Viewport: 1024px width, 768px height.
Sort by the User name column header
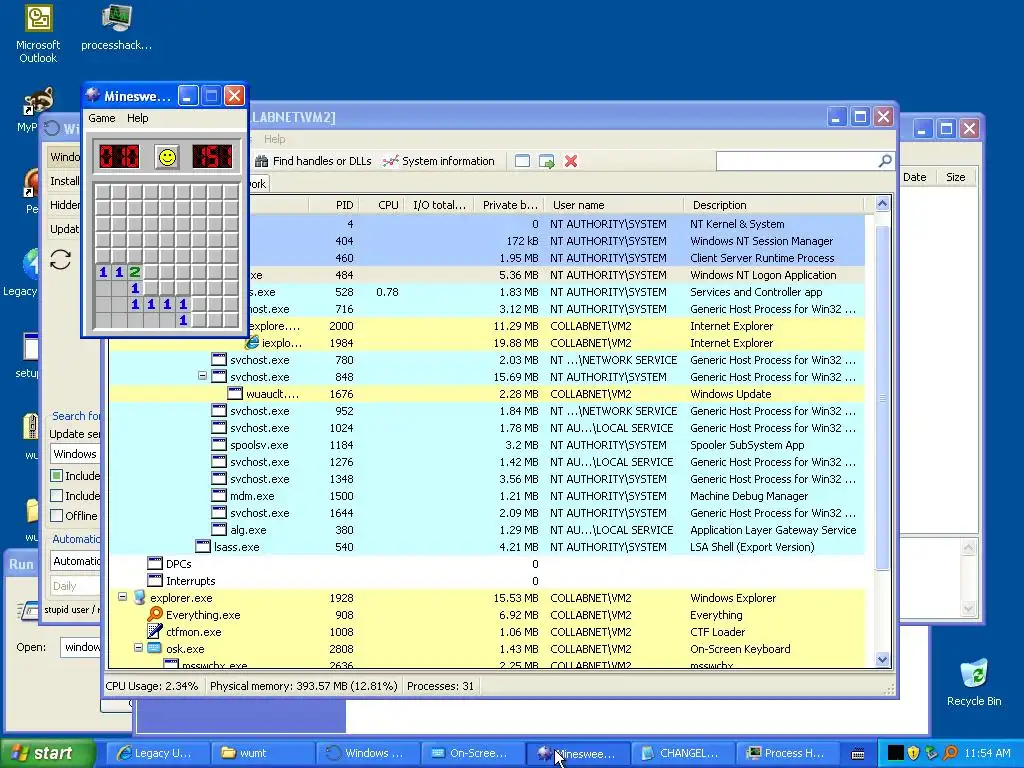coord(614,205)
